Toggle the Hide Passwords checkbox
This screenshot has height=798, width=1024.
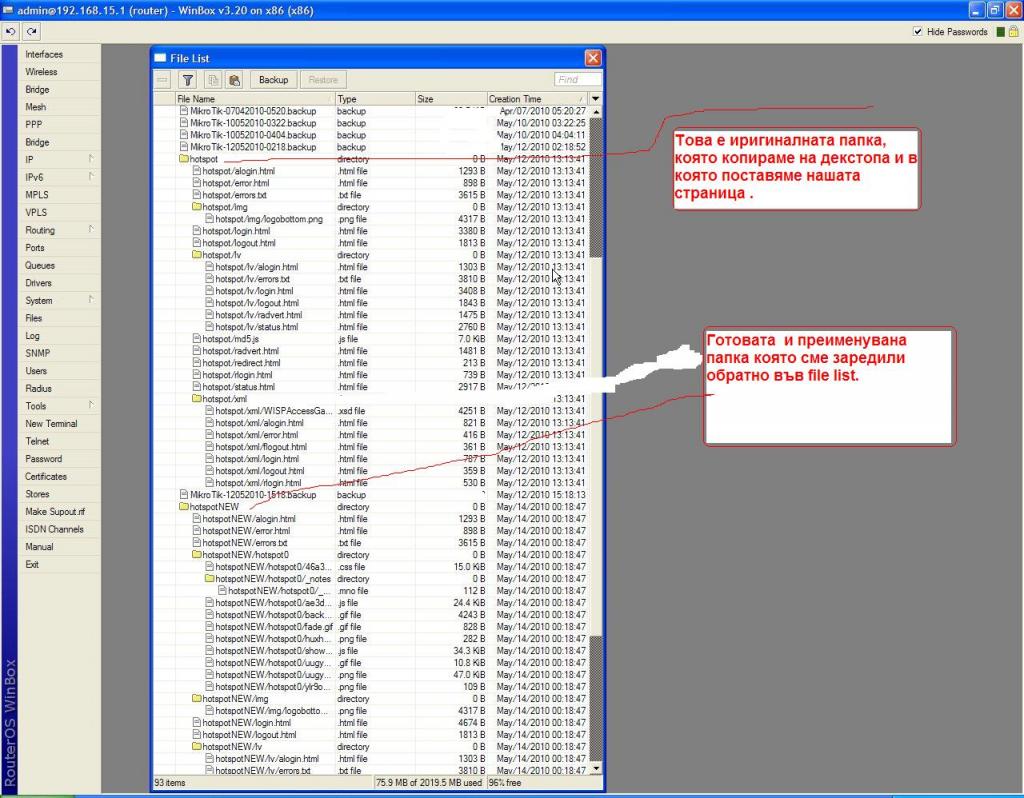(x=918, y=32)
